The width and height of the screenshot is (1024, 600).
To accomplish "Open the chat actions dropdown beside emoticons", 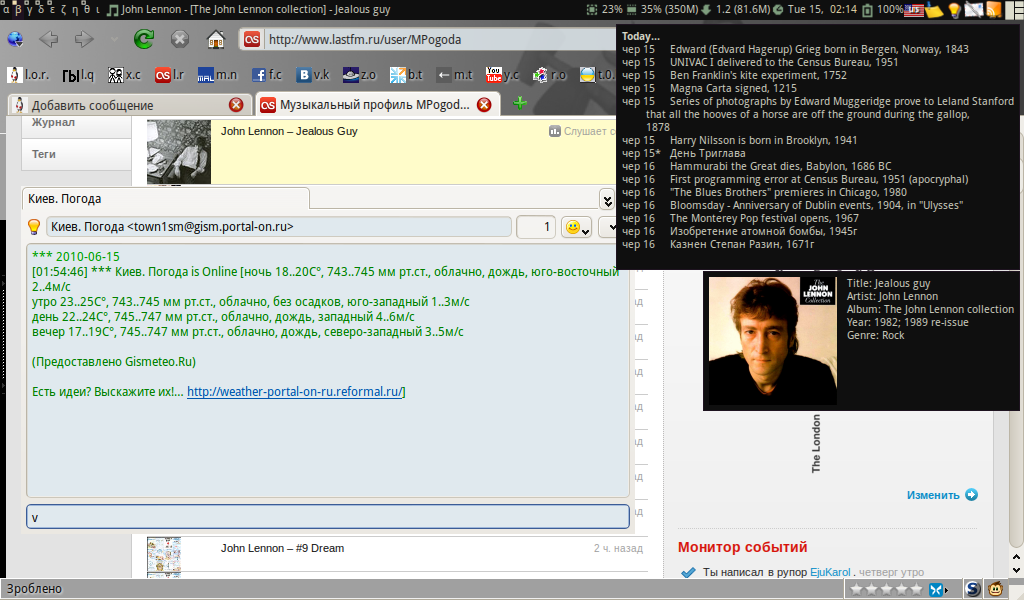I will tap(607, 227).
